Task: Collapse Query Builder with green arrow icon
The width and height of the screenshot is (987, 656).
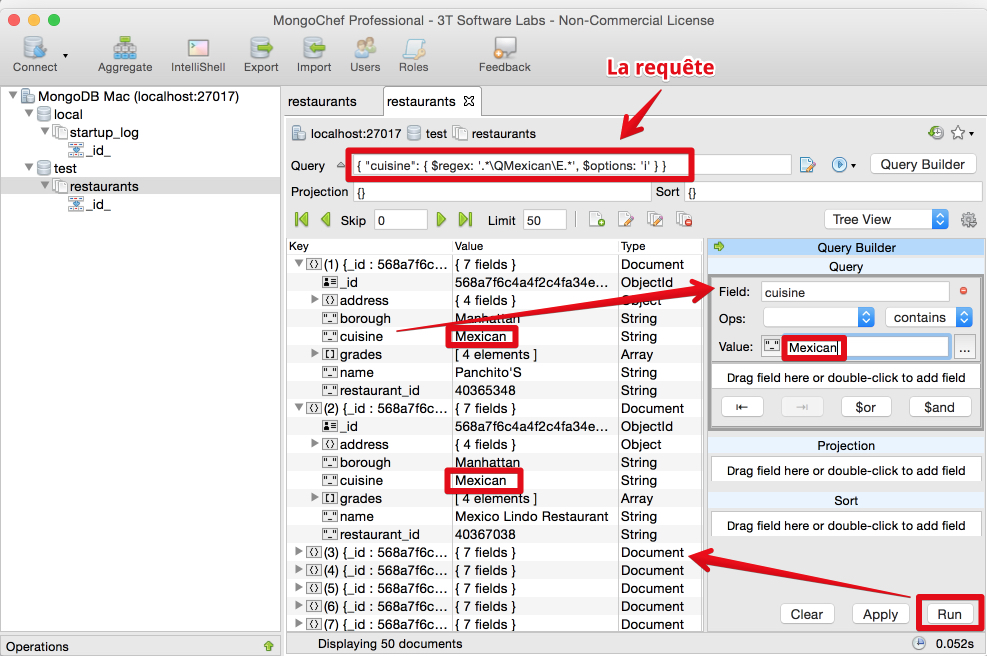Action: [719, 247]
